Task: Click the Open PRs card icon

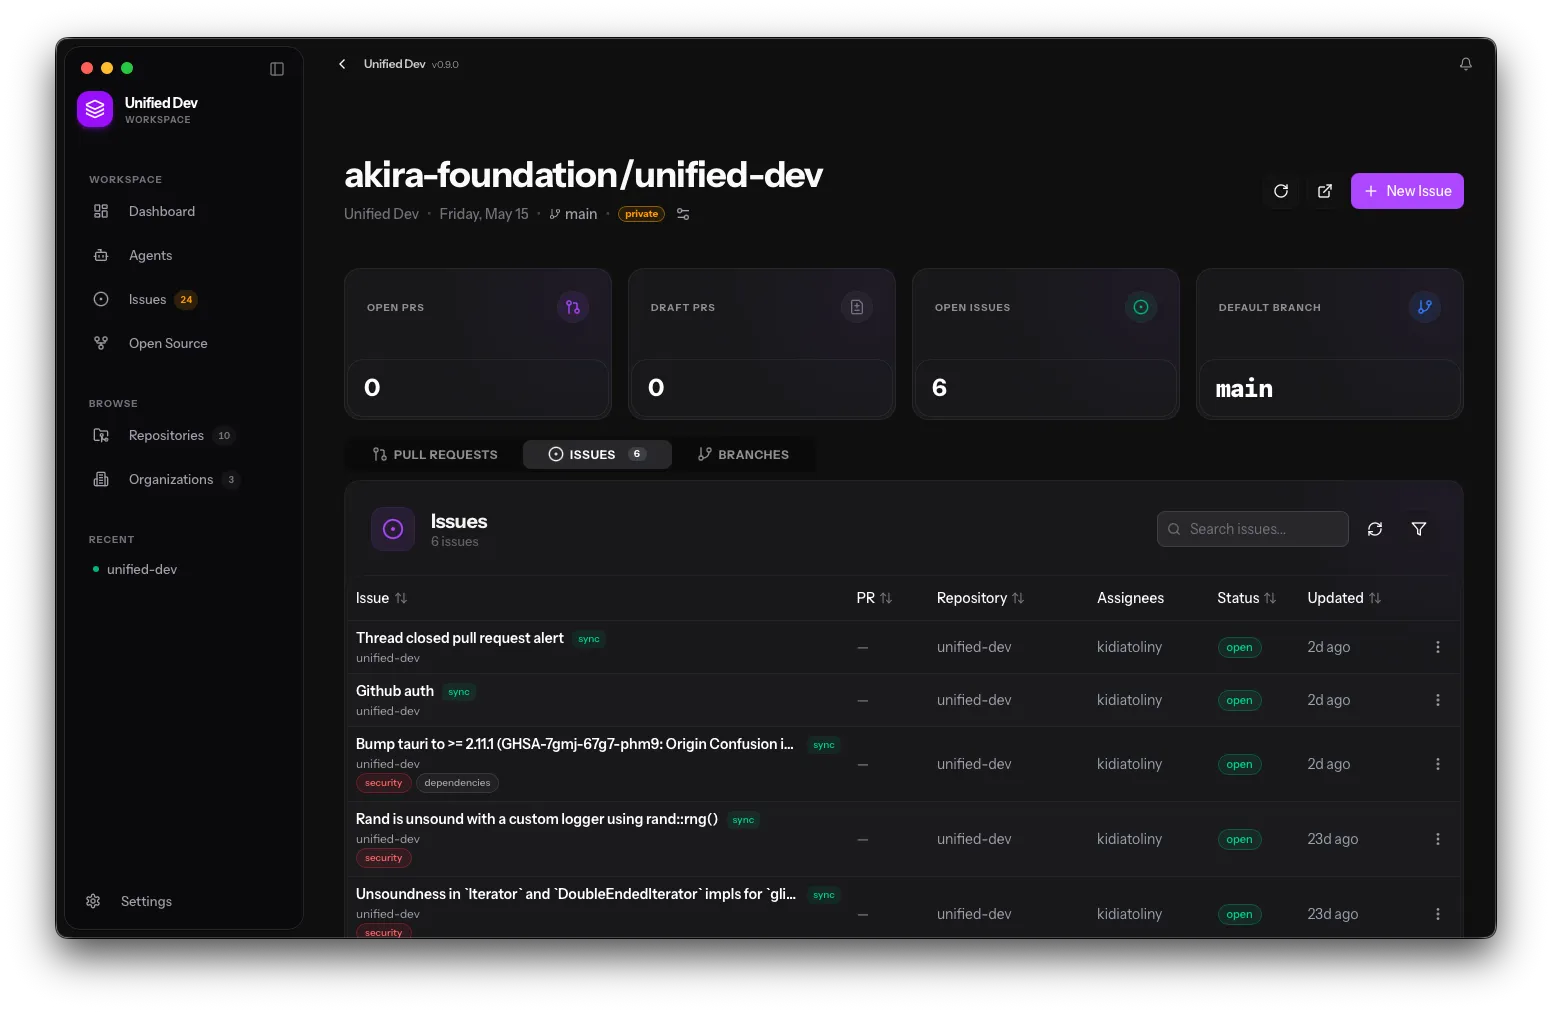Action: click(x=573, y=307)
